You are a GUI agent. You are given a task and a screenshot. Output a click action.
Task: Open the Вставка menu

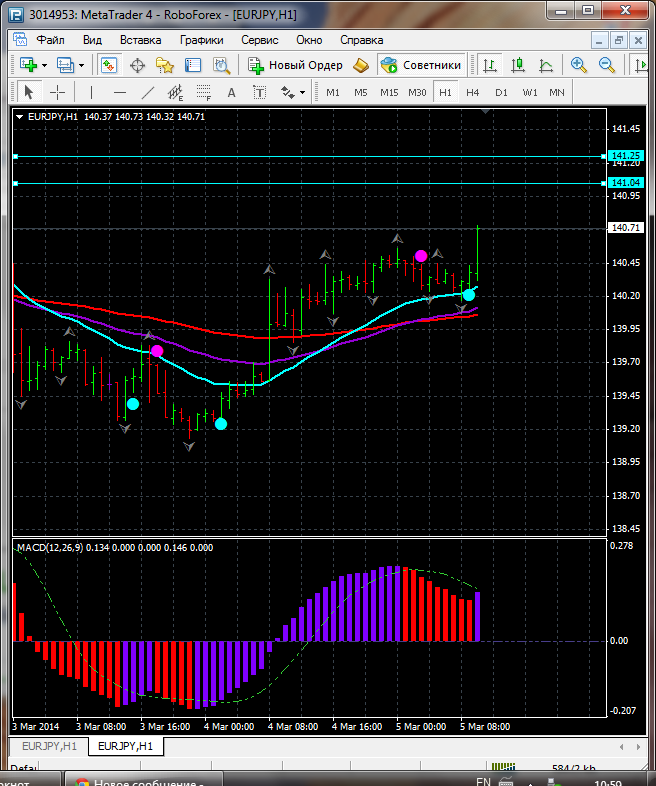[140, 40]
